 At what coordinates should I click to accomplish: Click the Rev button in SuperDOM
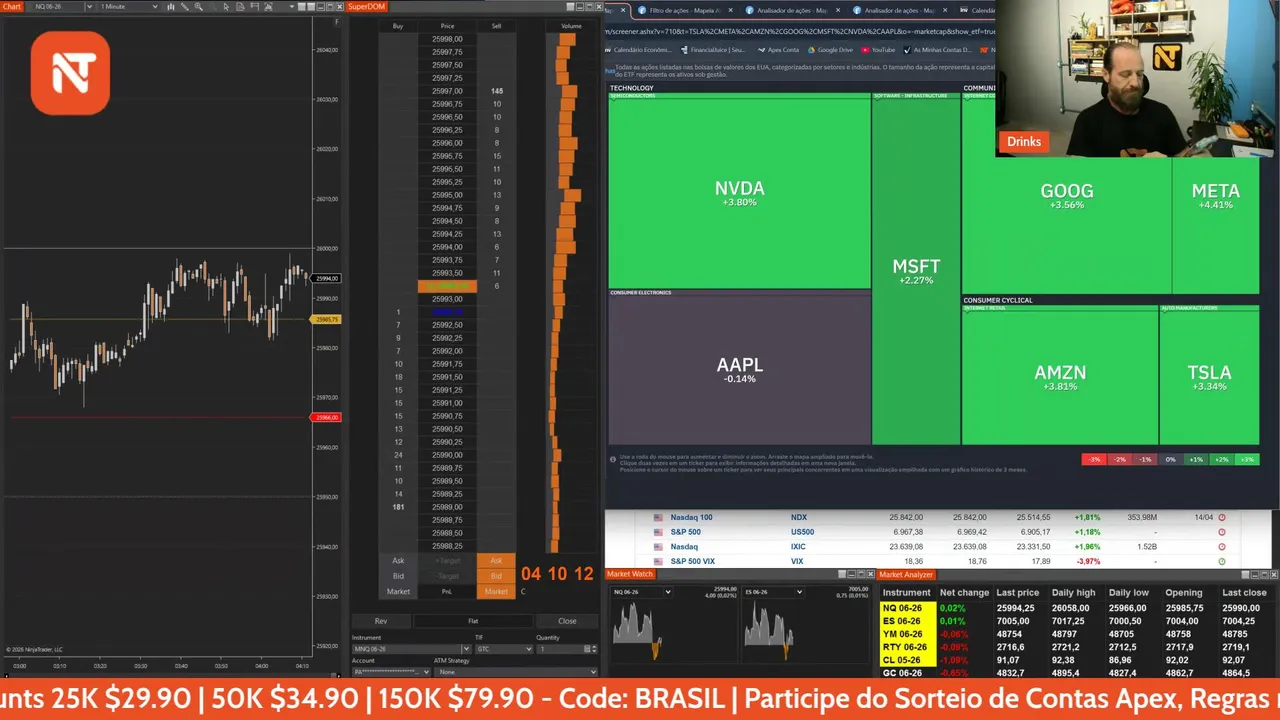pyautogui.click(x=381, y=621)
